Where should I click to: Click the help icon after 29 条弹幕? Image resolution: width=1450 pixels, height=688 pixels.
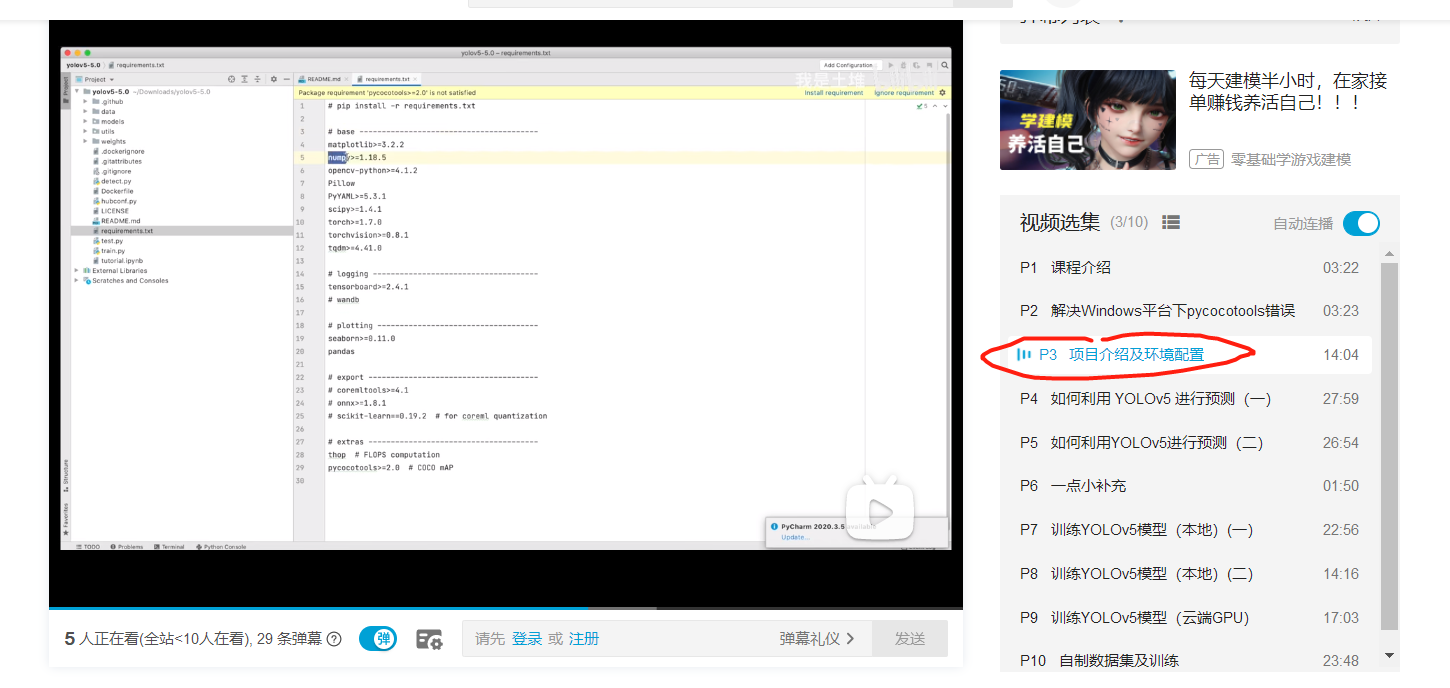pyautogui.click(x=334, y=639)
